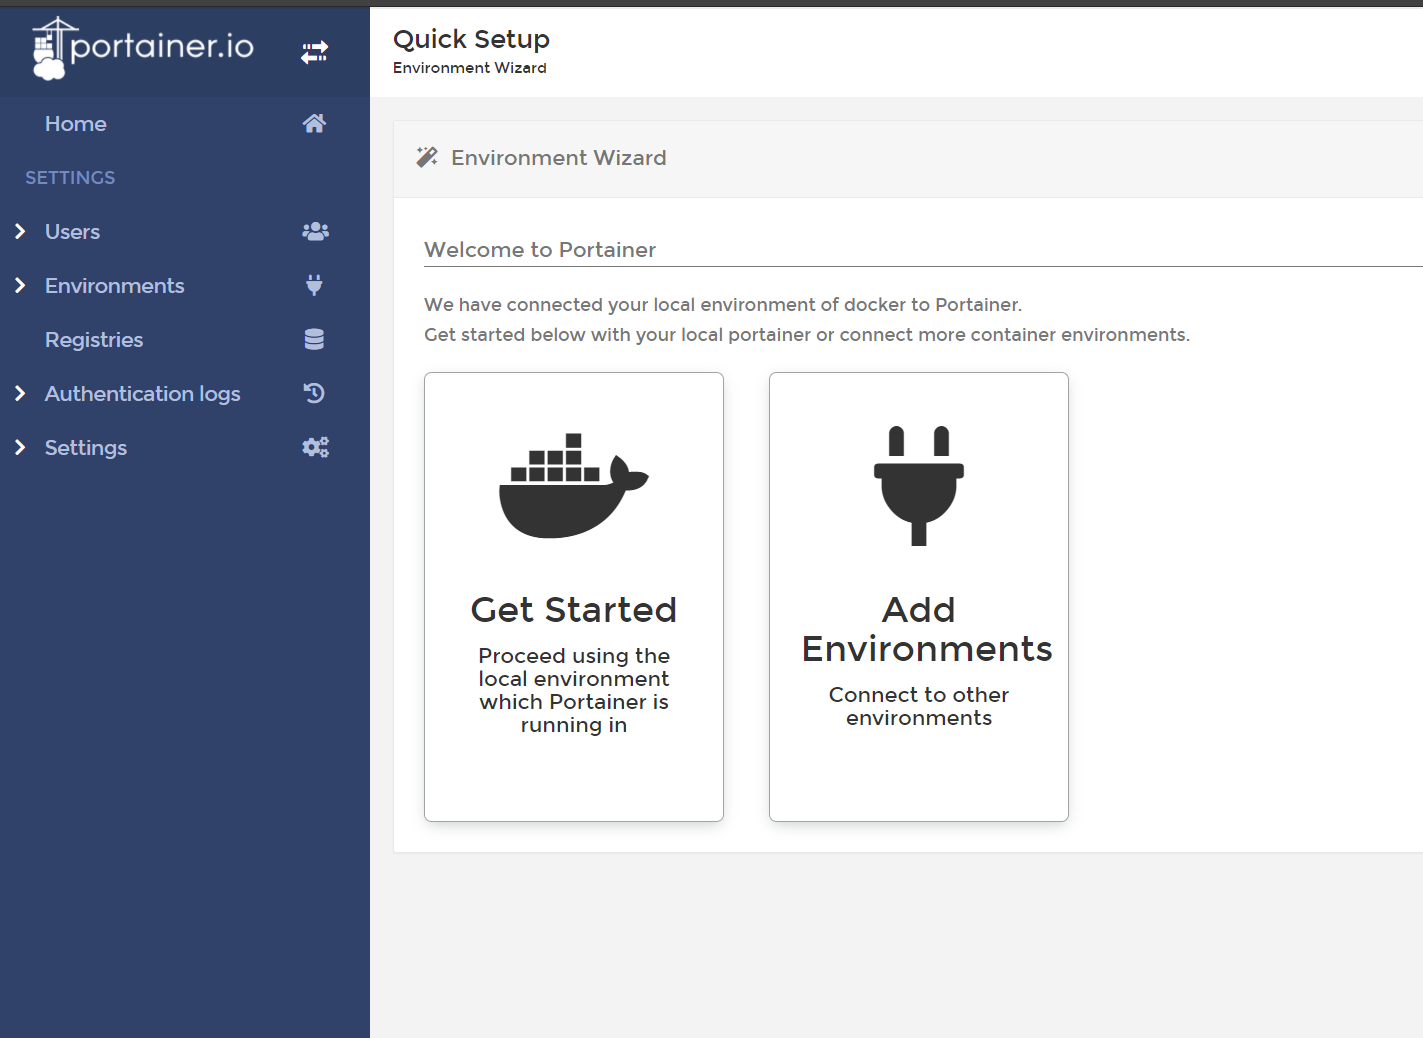
Task: Click the large plug icon in Add Environments
Action: pyautogui.click(x=919, y=486)
